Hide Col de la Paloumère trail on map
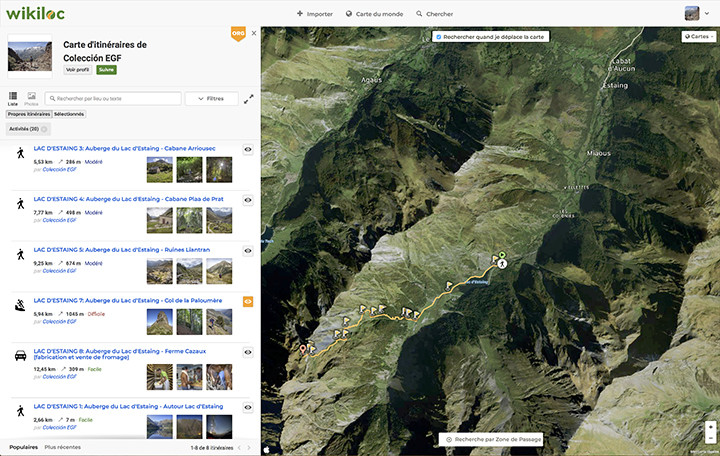720x456 pixels. coord(248,301)
